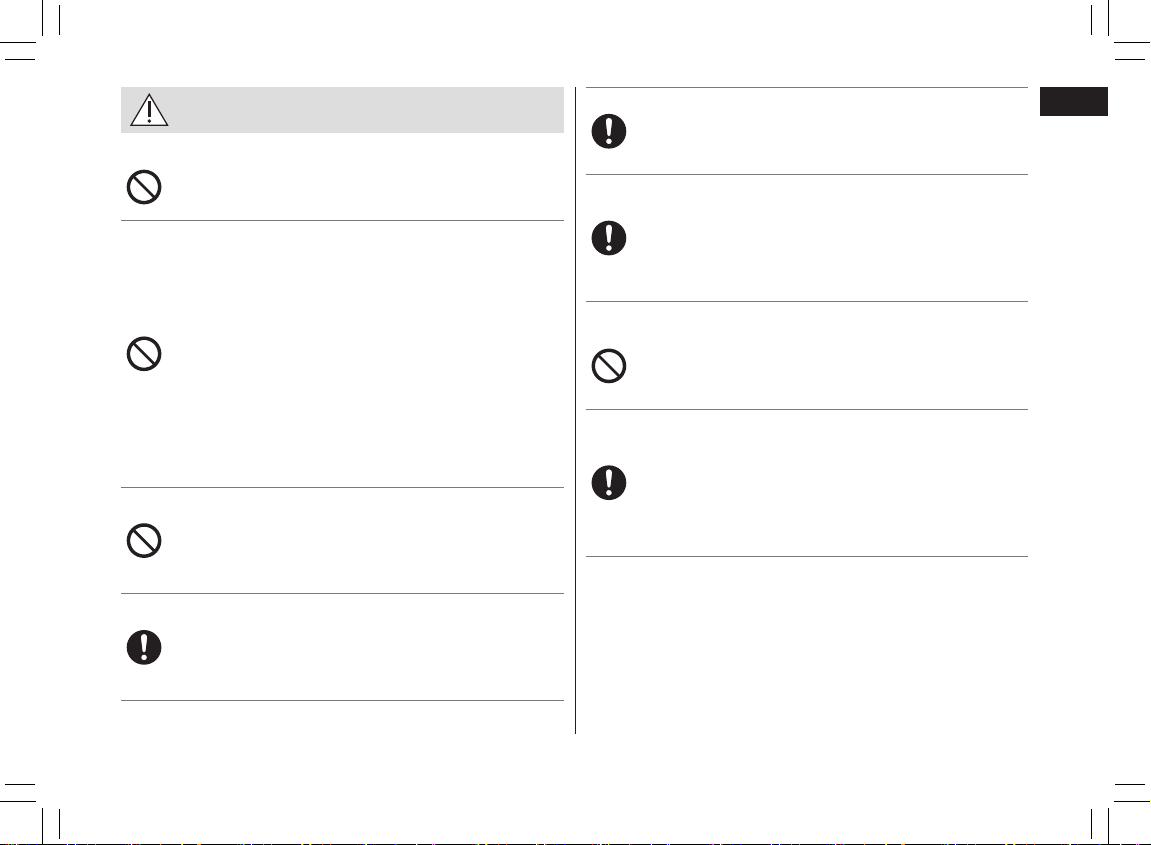This screenshot has height=845, width=1151.
Task: Select the only exclamation icon in the left column
Action: 144,648
